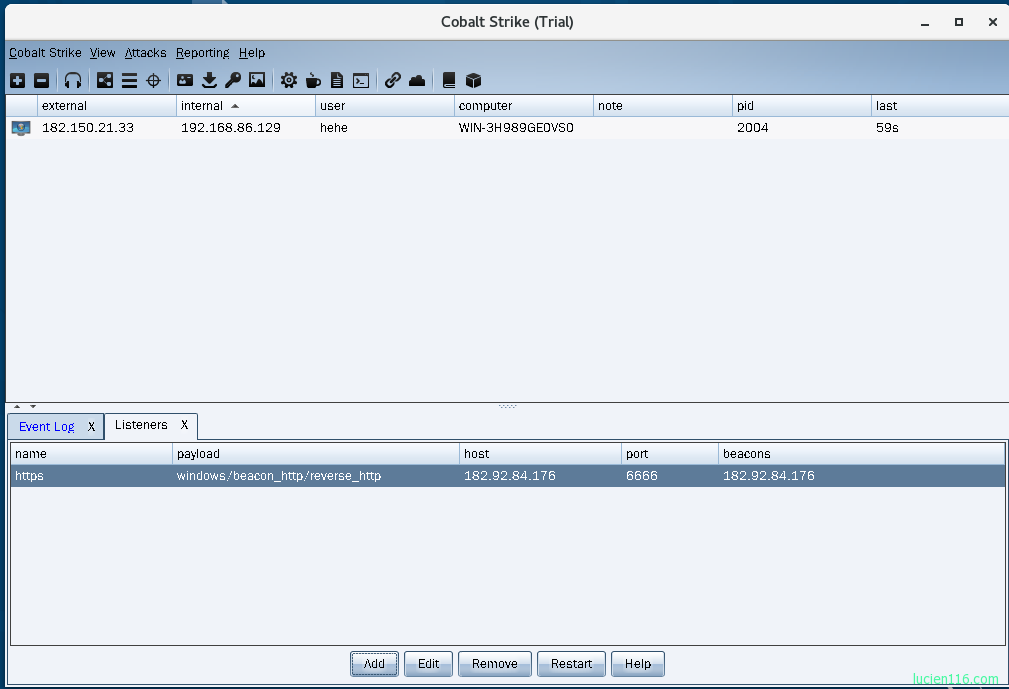The image size is (1009, 689).
Task: Sort sessions by last column header
Action: tap(940, 106)
